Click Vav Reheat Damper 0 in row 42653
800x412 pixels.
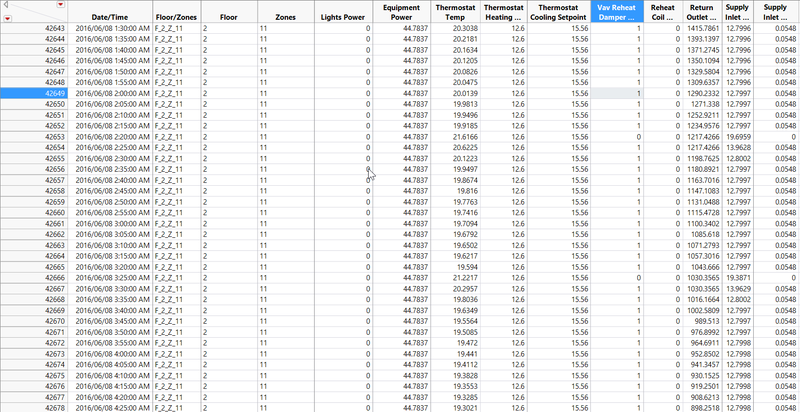pos(616,137)
